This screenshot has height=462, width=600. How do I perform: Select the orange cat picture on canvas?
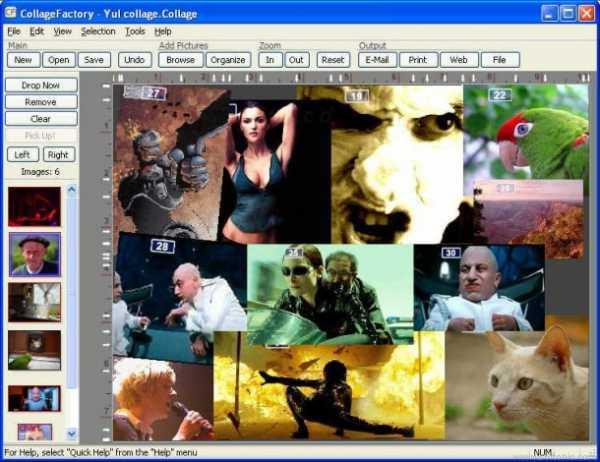click(x=517, y=387)
